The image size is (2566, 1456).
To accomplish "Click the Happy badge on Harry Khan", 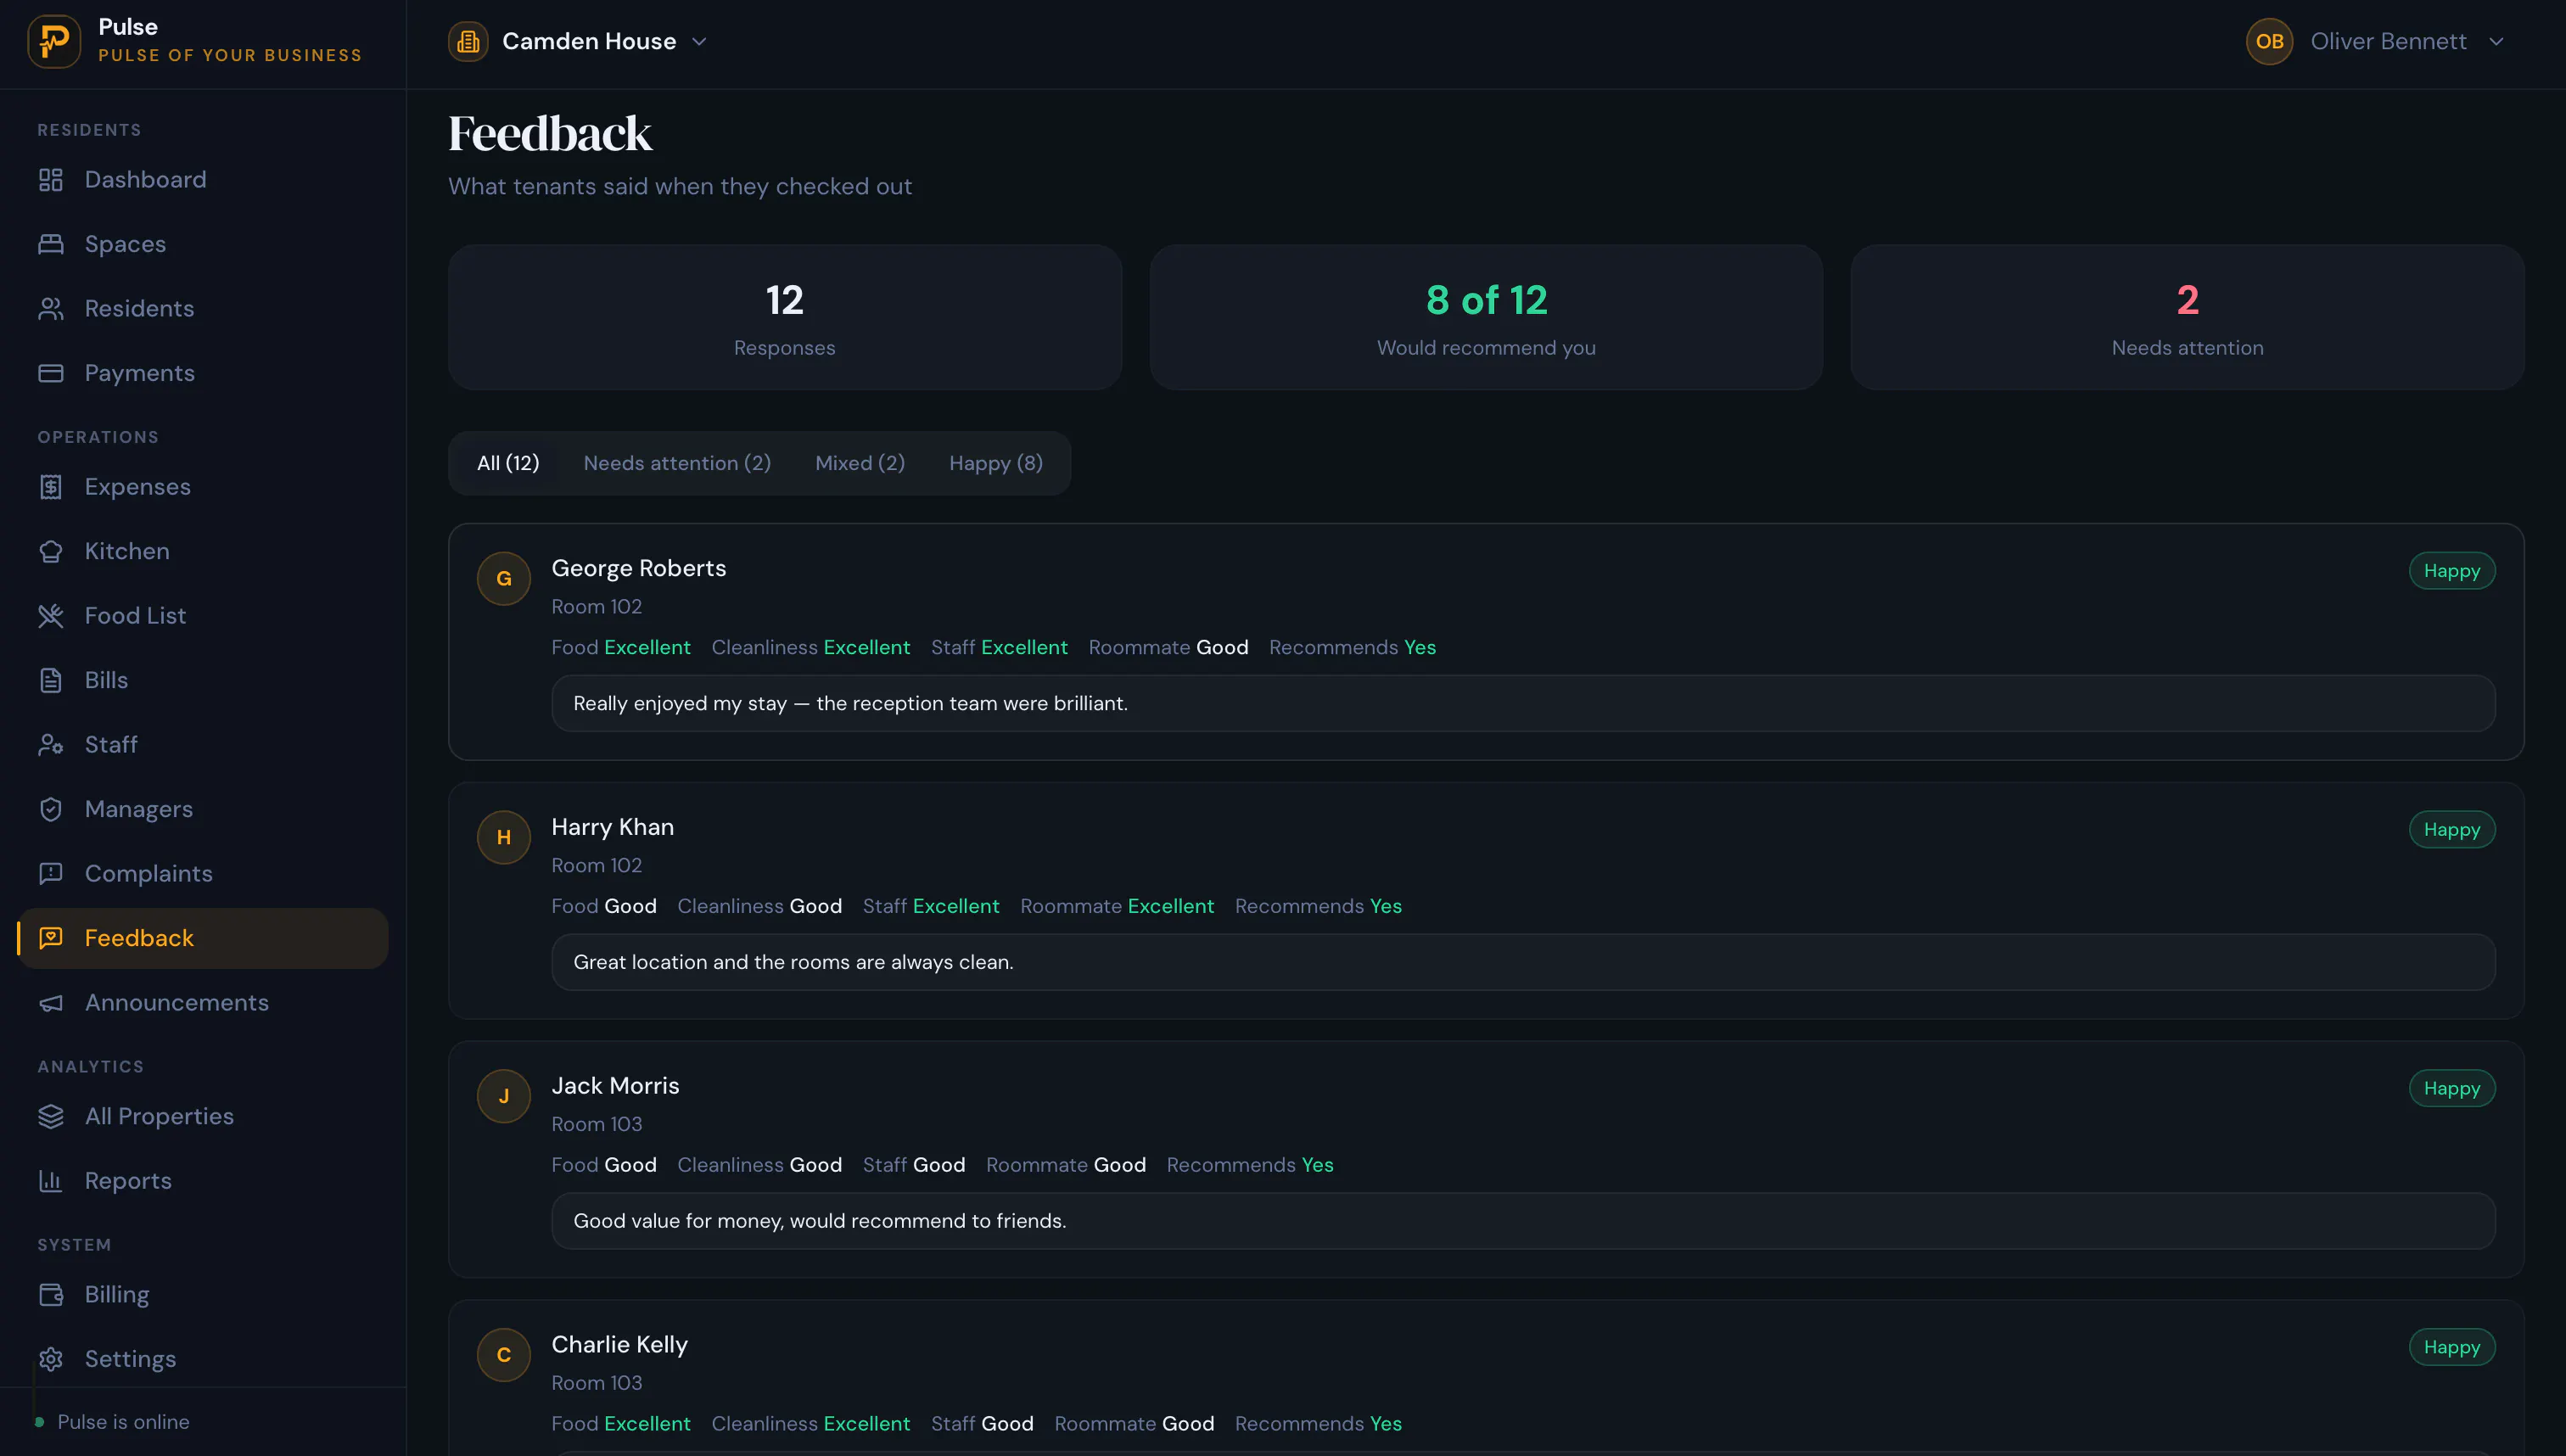I will tap(2452, 830).
